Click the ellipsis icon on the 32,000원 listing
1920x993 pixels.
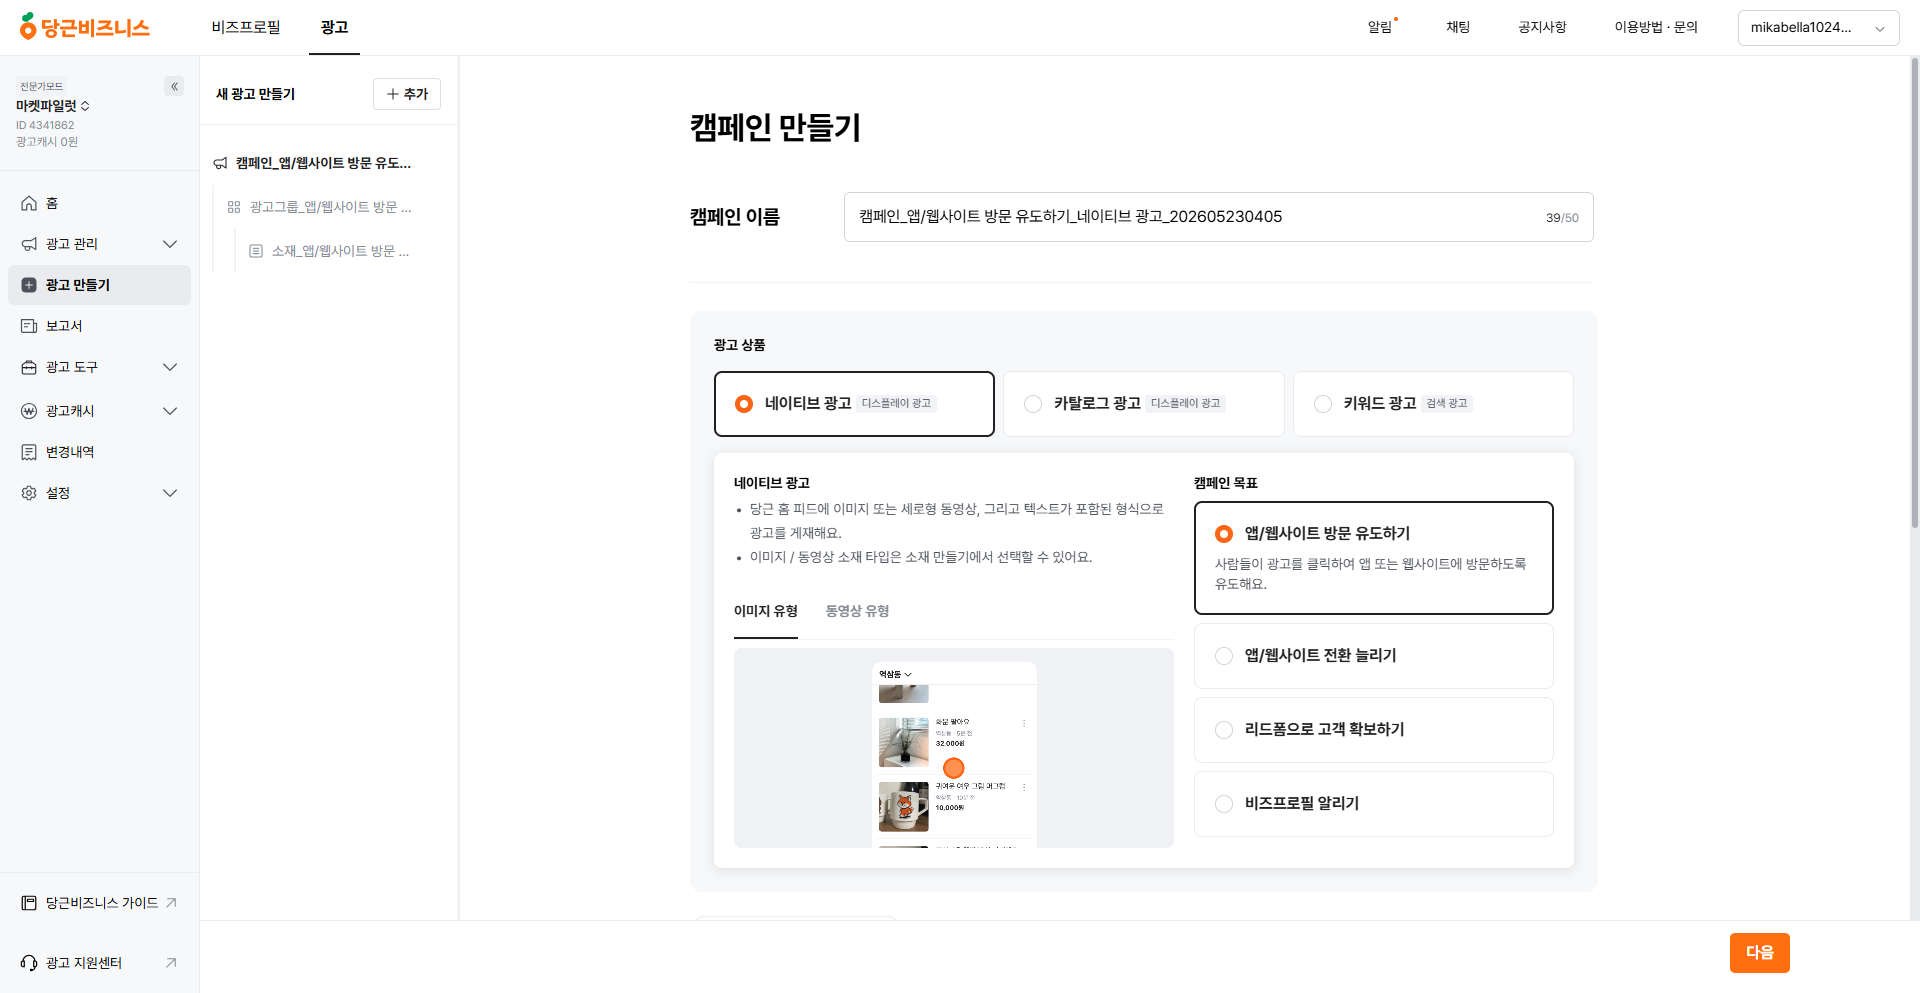click(1024, 723)
